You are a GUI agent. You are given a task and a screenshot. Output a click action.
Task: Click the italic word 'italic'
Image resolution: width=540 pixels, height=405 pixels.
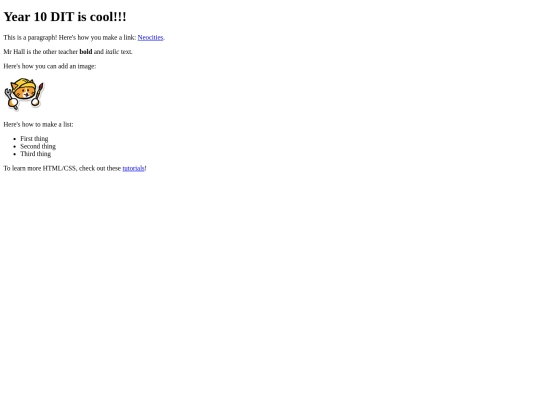(112, 52)
